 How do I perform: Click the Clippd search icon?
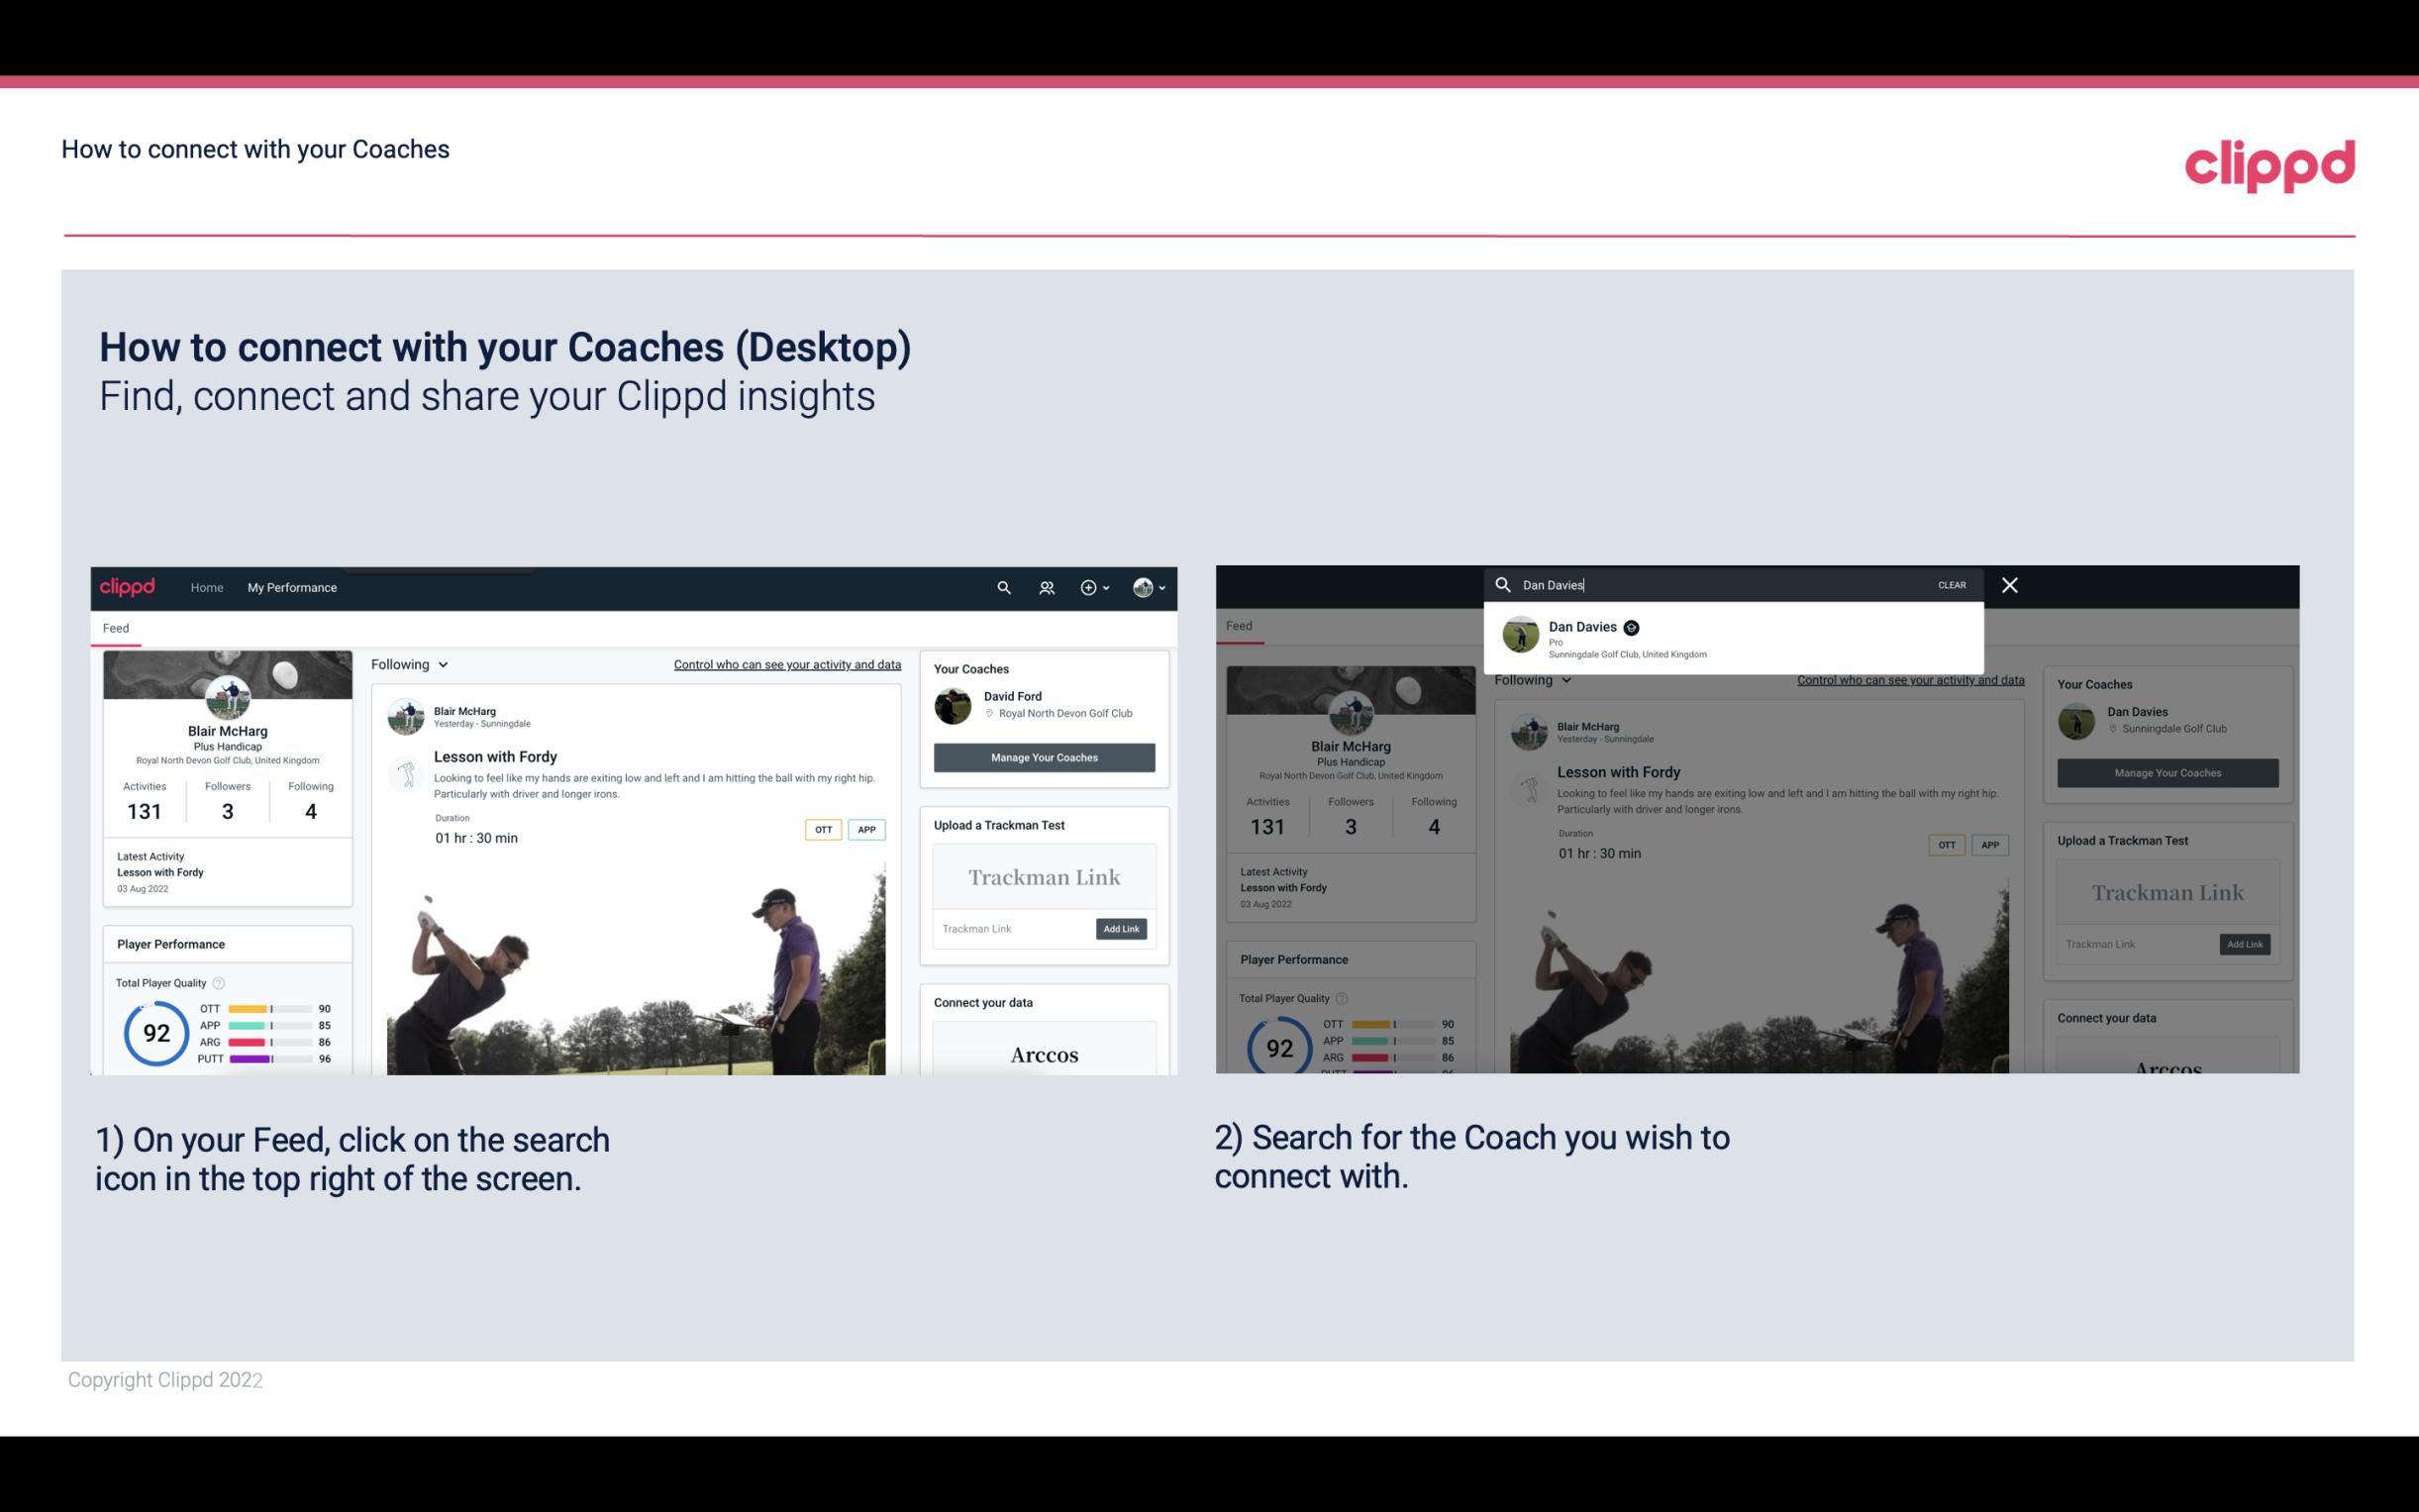point(1001,587)
